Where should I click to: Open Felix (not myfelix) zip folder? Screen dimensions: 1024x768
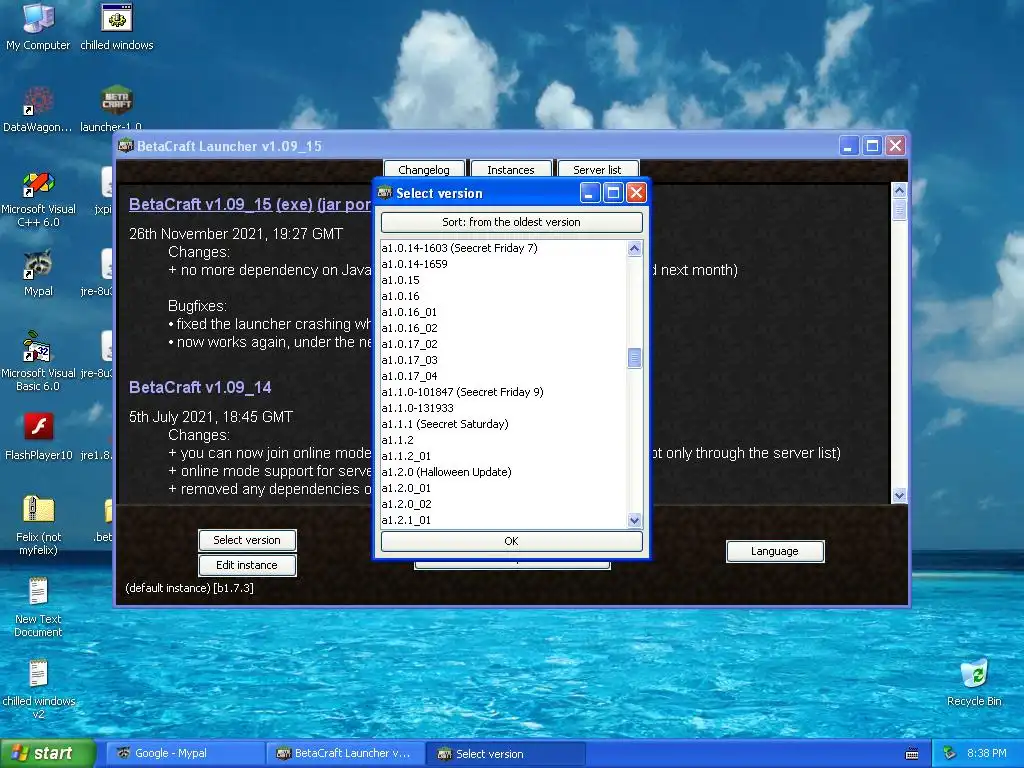point(38,526)
